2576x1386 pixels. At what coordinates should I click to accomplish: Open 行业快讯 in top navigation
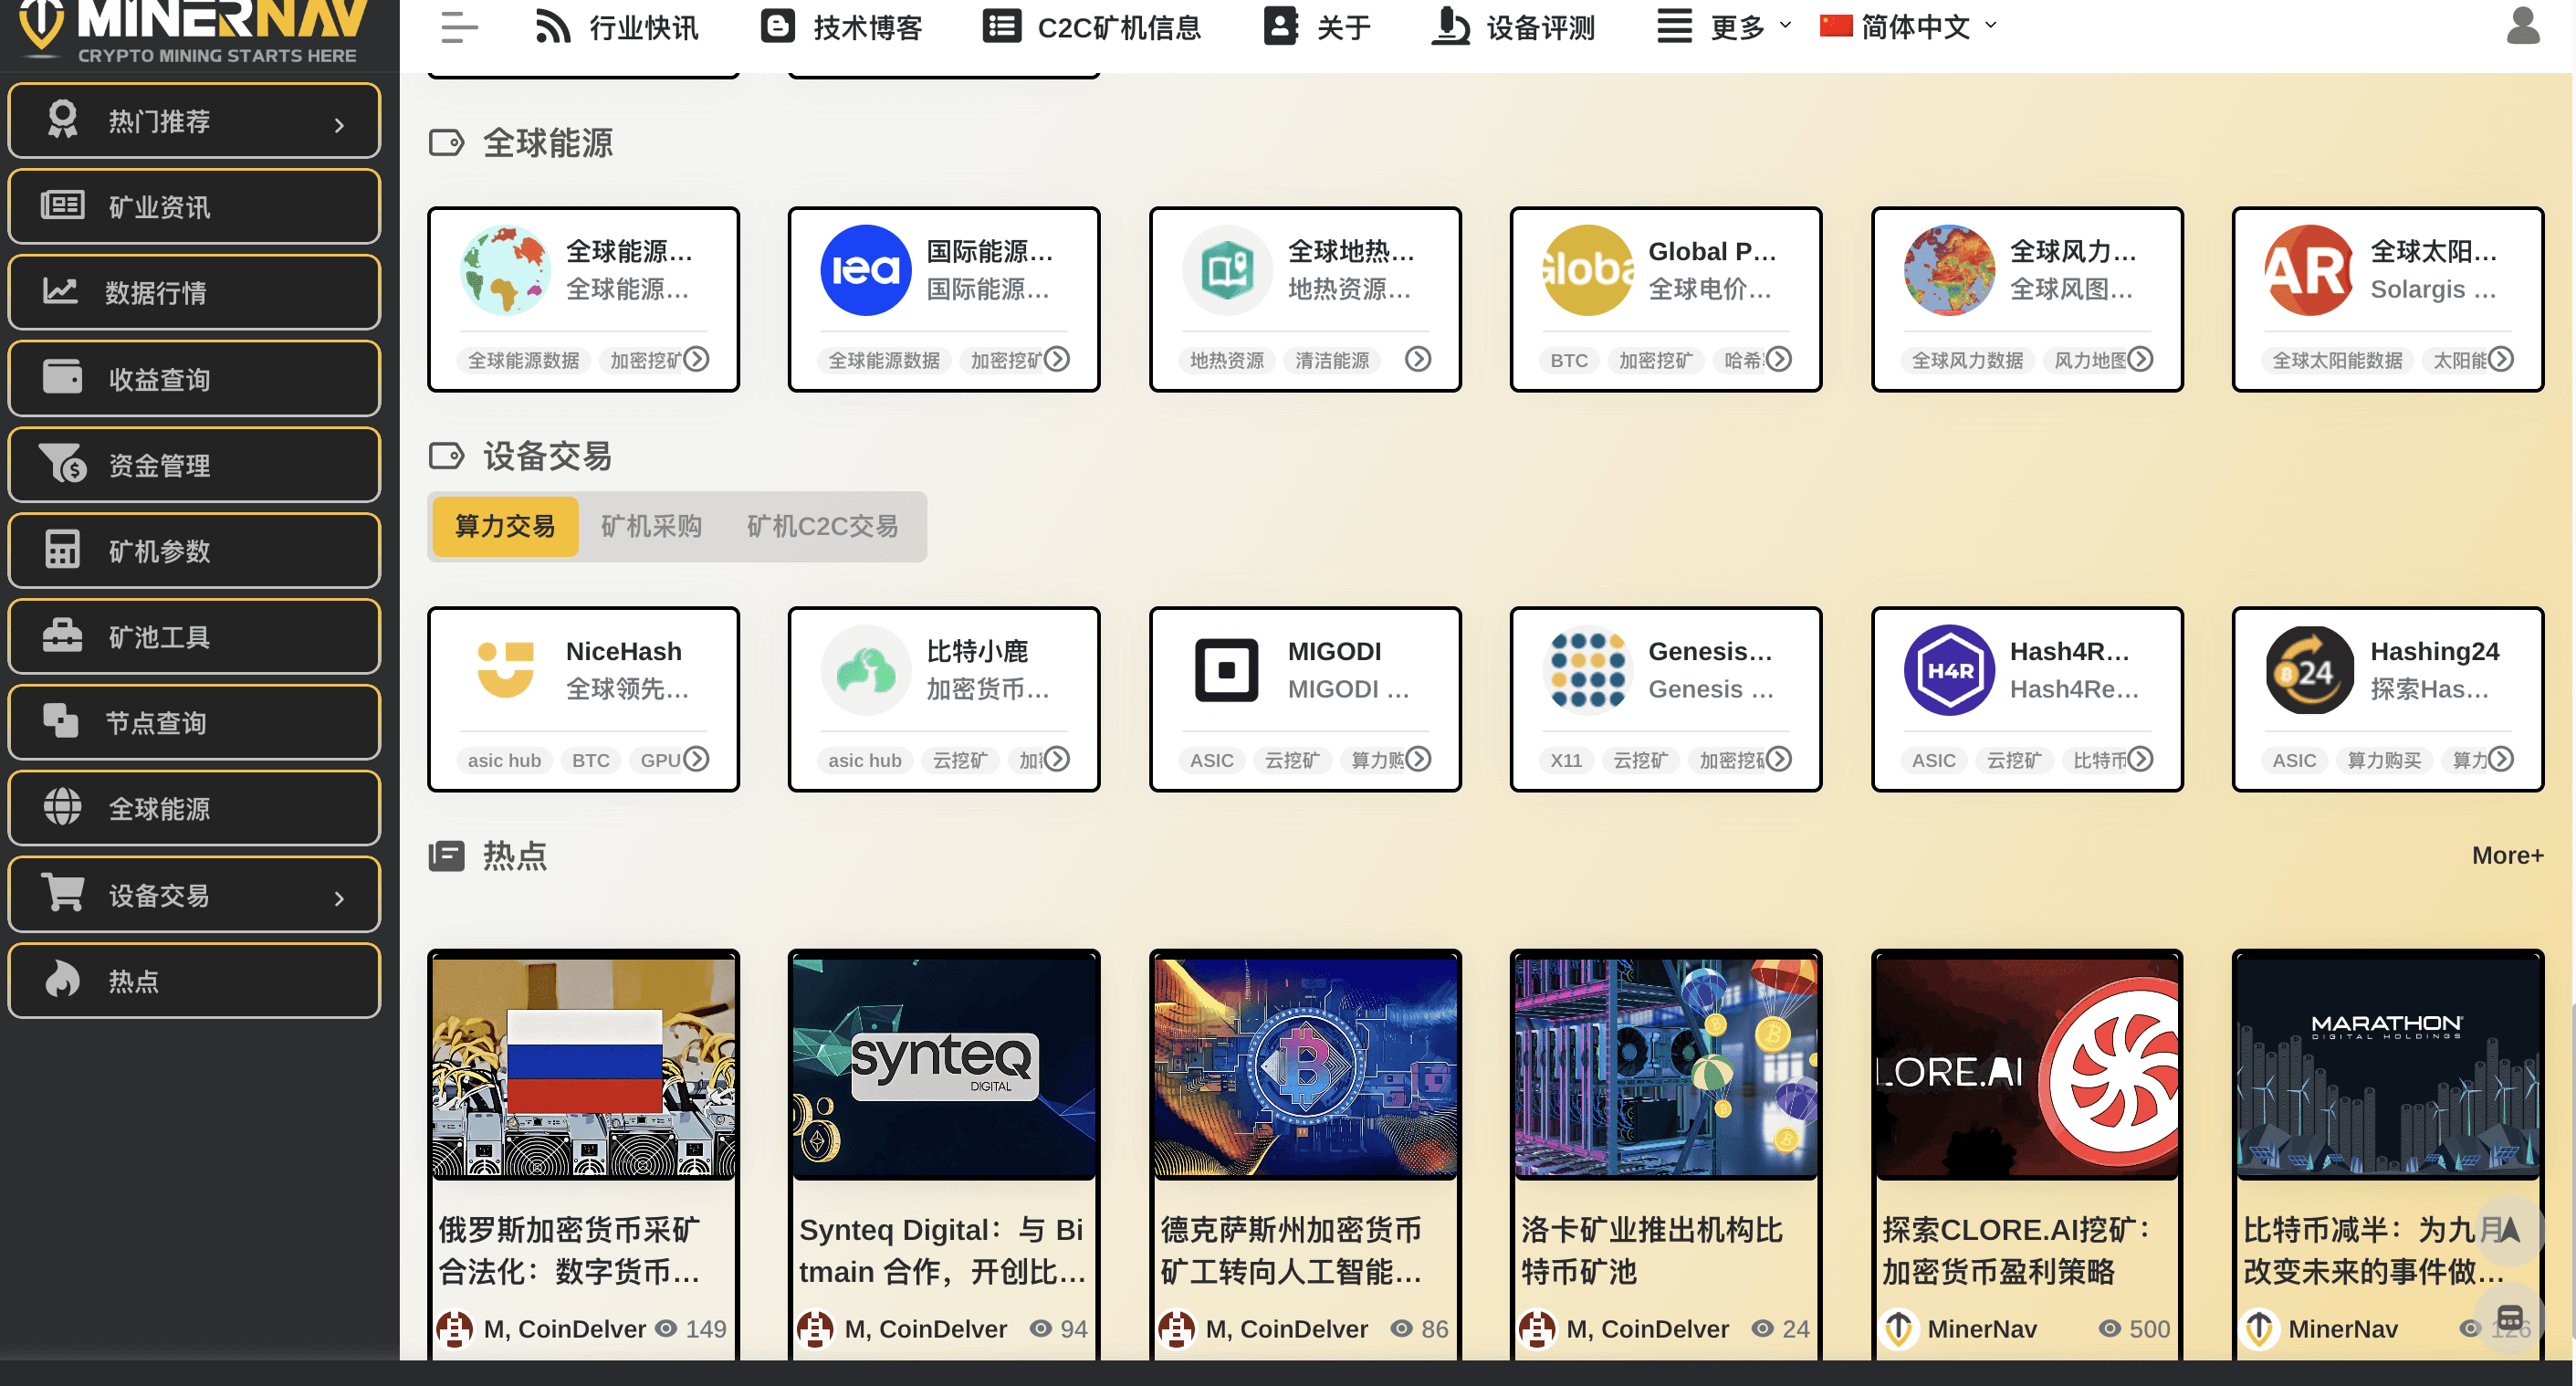click(617, 27)
